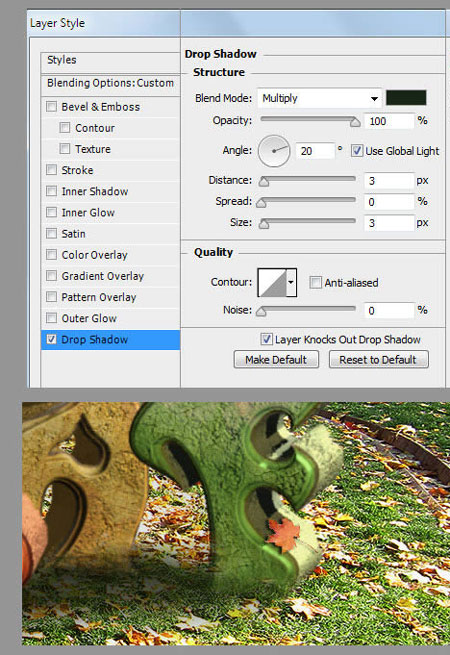Viewport: 450px width, 655px height.
Task: Uncheck the Drop Shadow checkbox
Action: click(51, 339)
